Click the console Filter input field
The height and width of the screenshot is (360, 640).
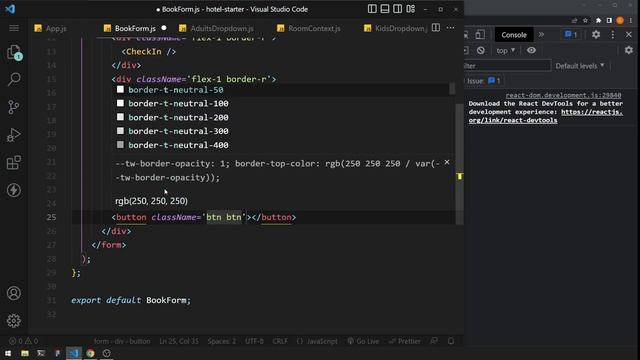point(507,66)
